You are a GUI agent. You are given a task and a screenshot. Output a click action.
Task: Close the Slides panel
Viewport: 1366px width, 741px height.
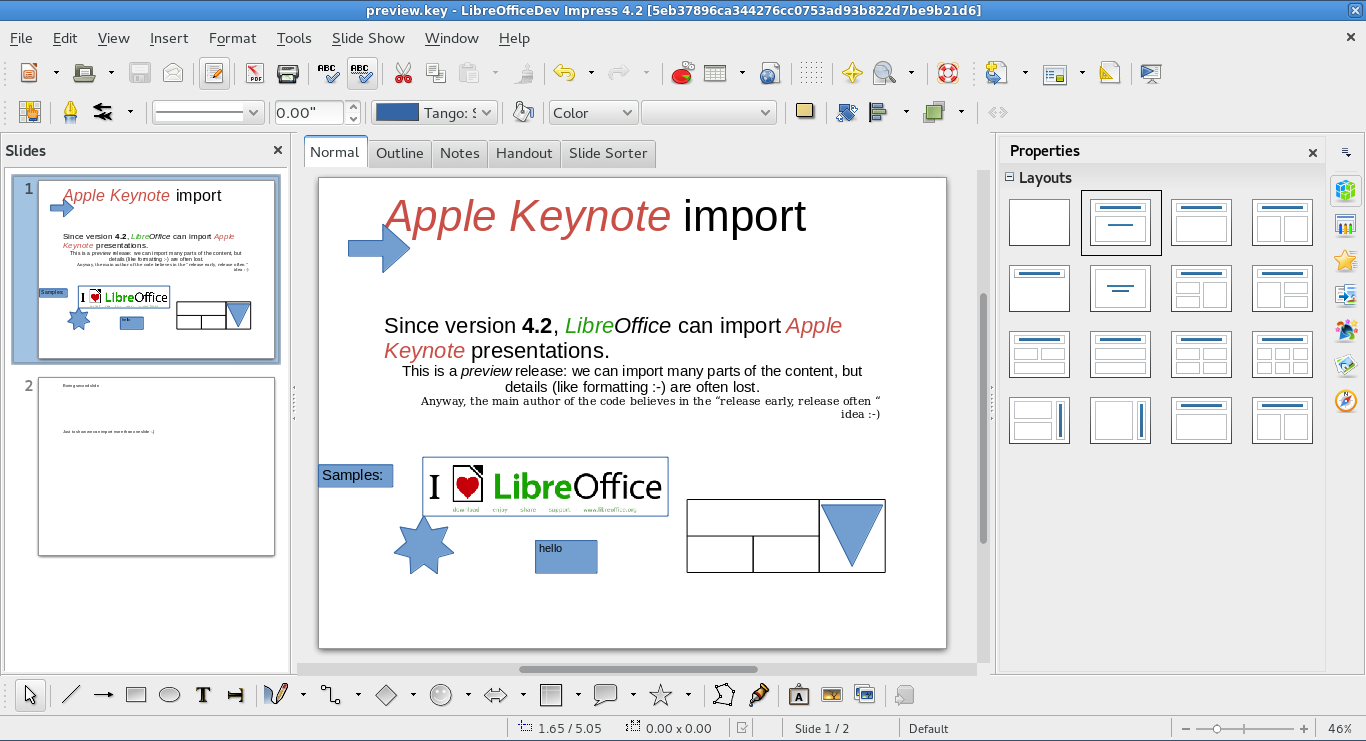click(x=278, y=150)
